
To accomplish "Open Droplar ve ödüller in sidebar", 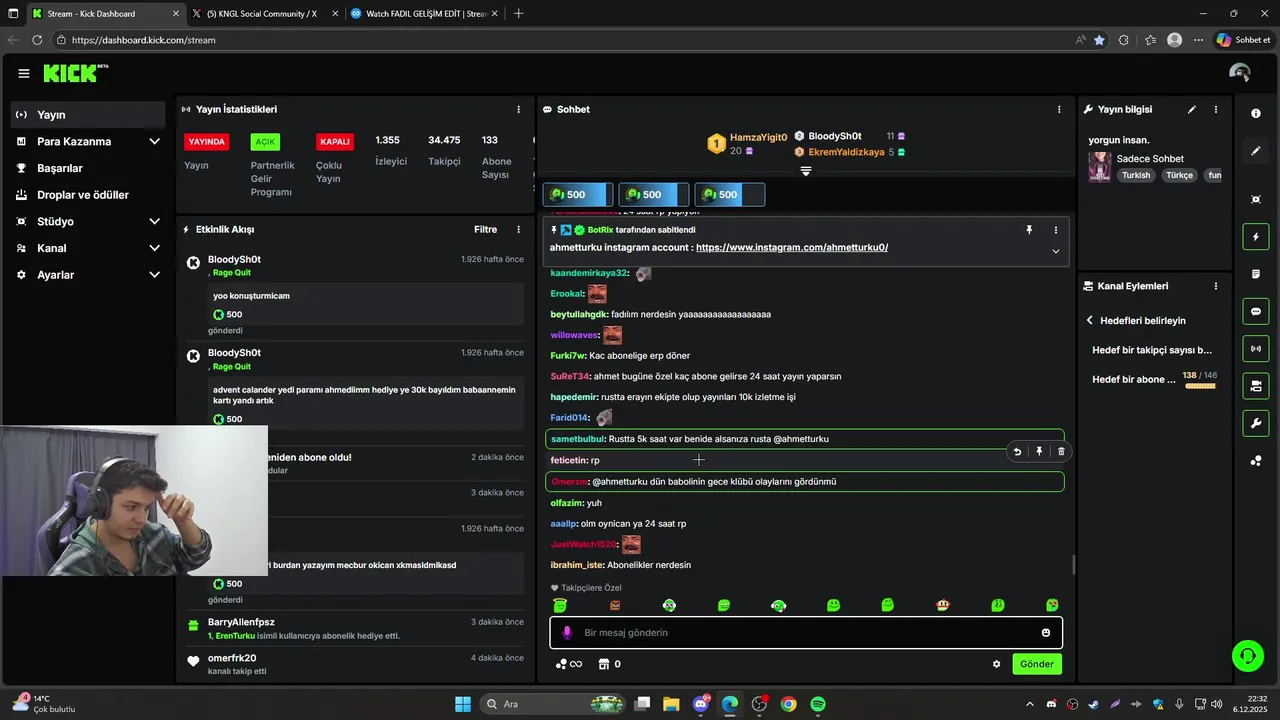I will tap(88, 195).
